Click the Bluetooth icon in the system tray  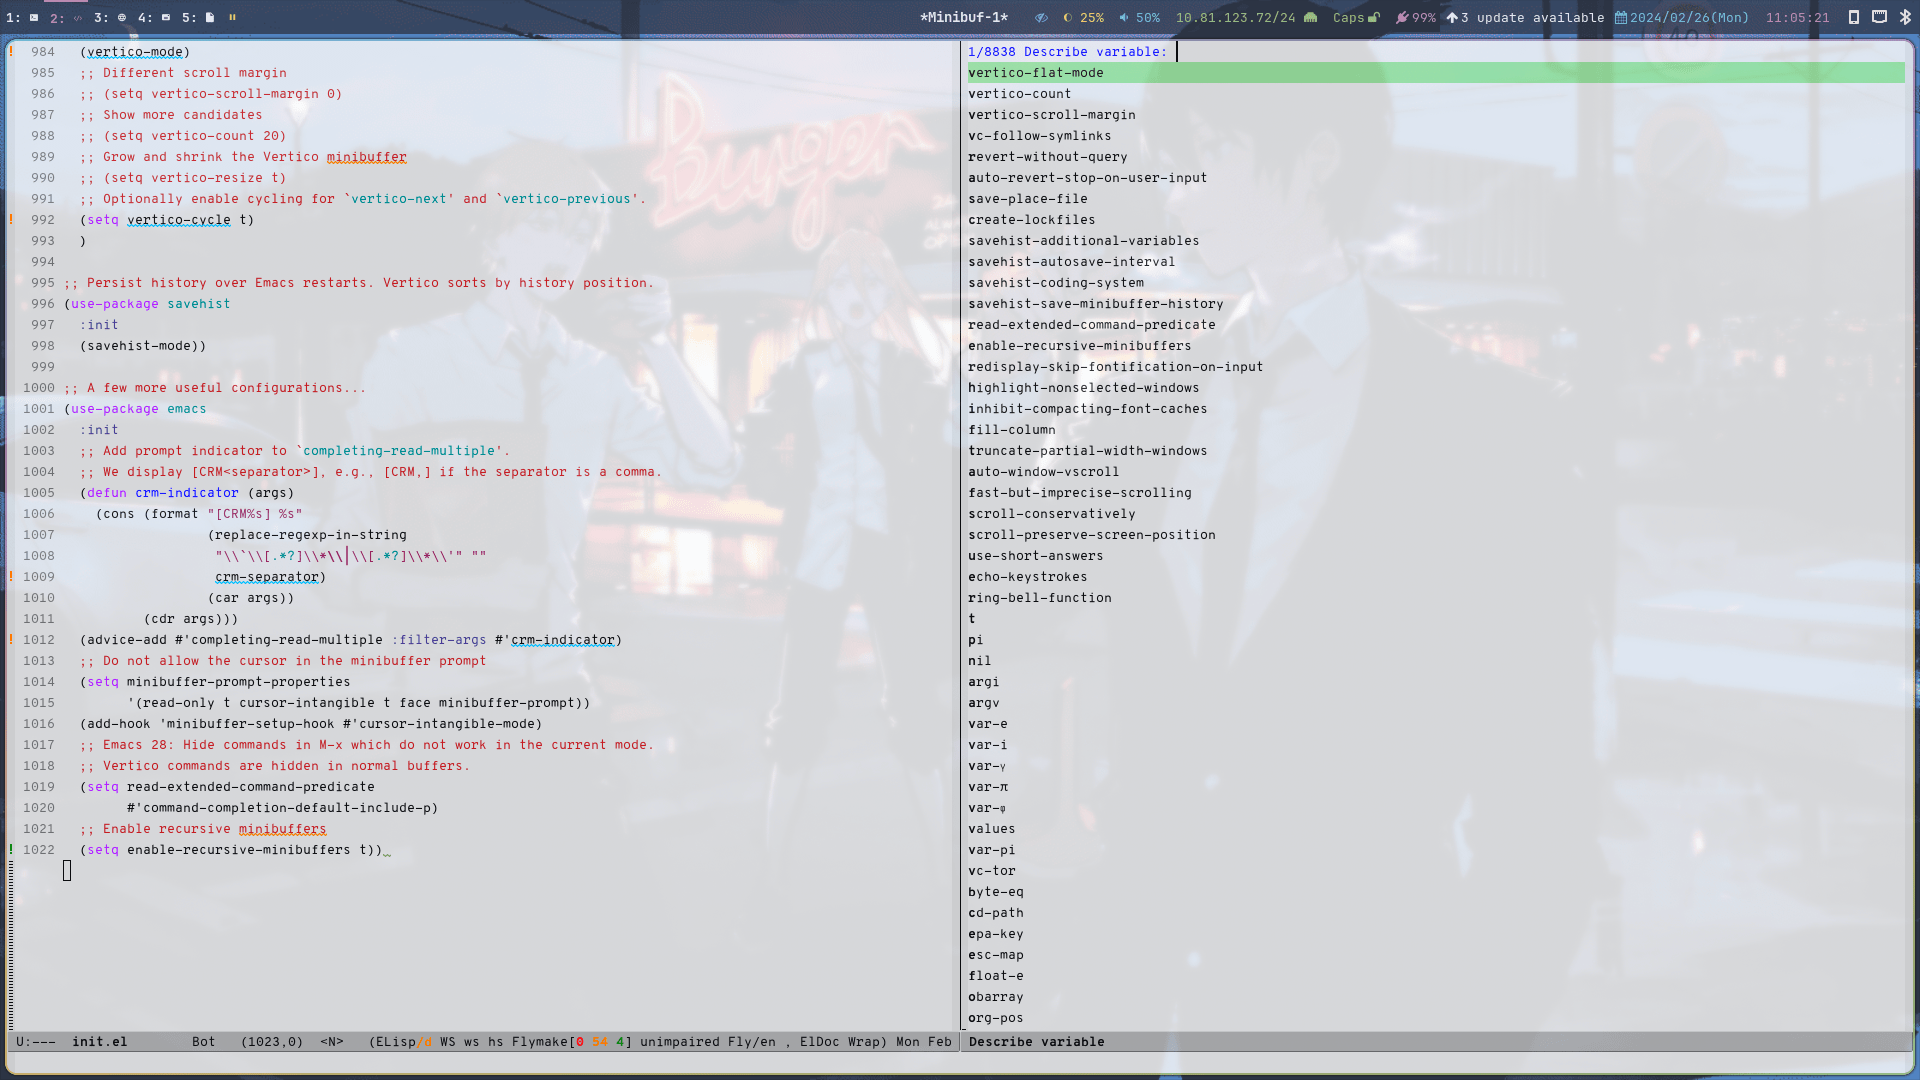[1905, 17]
